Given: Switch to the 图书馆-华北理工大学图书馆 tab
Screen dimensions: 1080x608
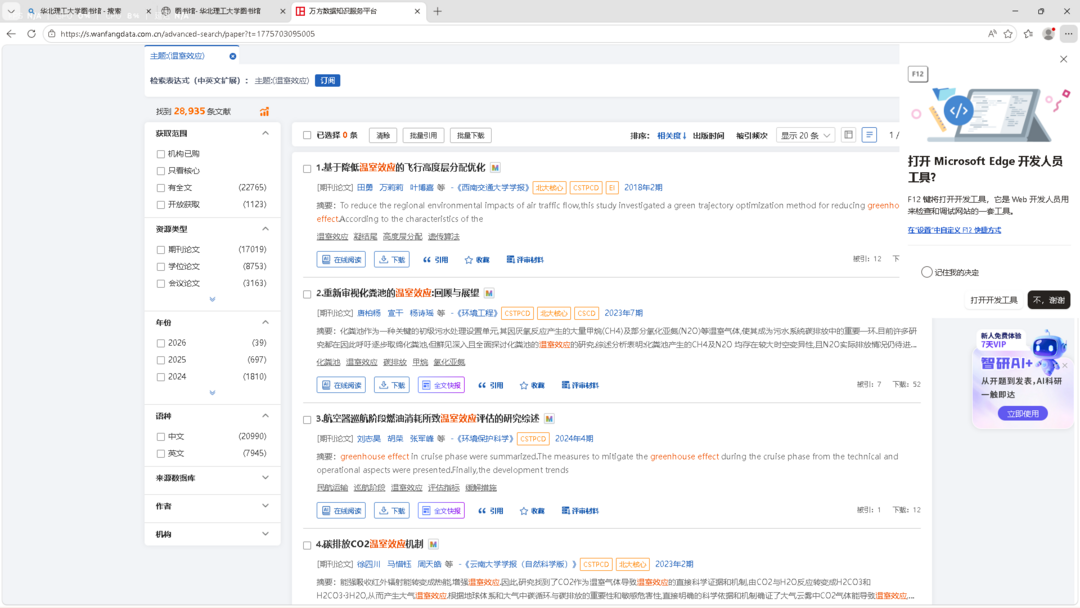Looking at the screenshot, I should [x=222, y=11].
